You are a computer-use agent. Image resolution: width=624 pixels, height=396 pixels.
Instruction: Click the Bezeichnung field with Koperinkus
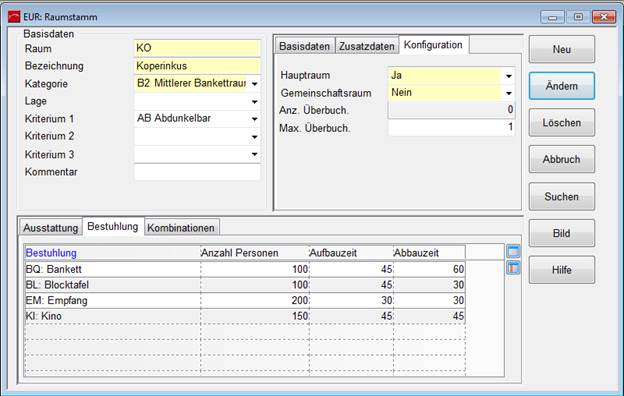coord(197,66)
